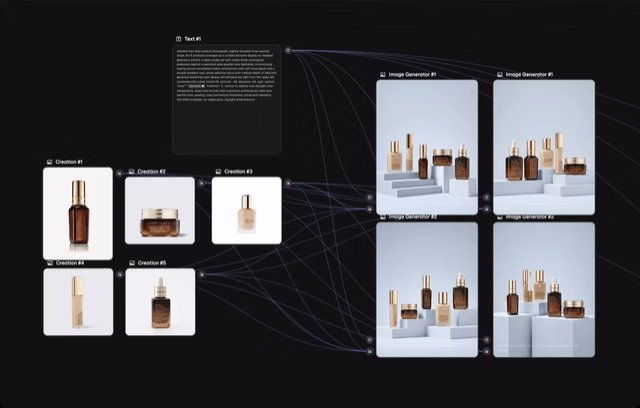640x408 pixels.
Task: Select the Text #1 node title
Action: (x=193, y=39)
